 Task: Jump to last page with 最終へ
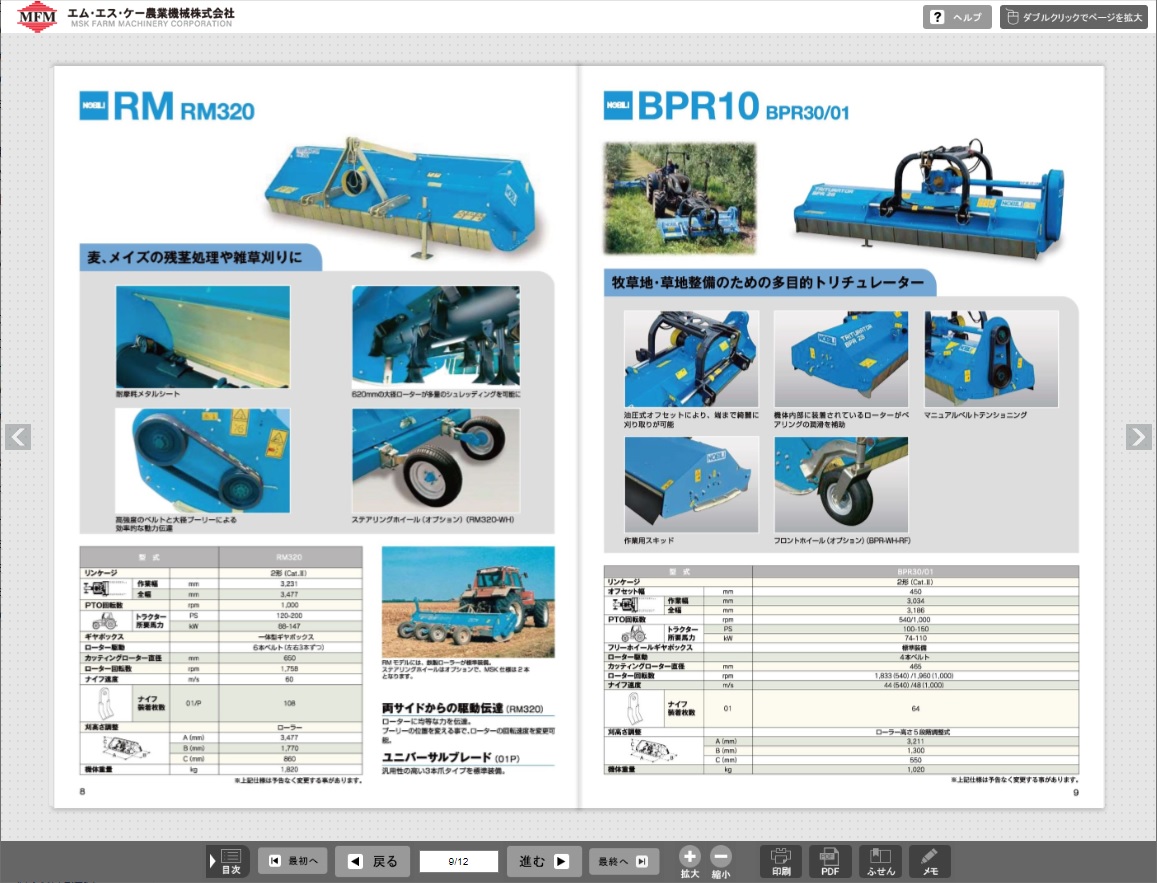(624, 861)
